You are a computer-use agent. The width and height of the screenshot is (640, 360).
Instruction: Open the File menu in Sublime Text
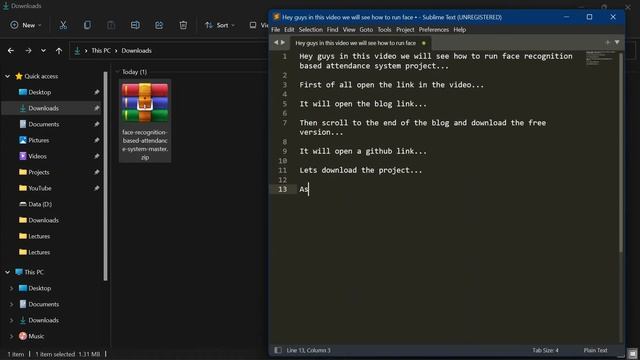click(276, 30)
